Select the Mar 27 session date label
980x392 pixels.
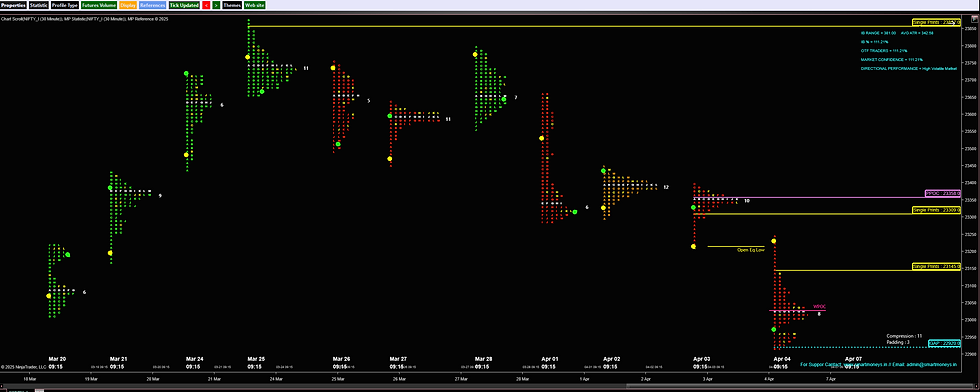[398, 359]
